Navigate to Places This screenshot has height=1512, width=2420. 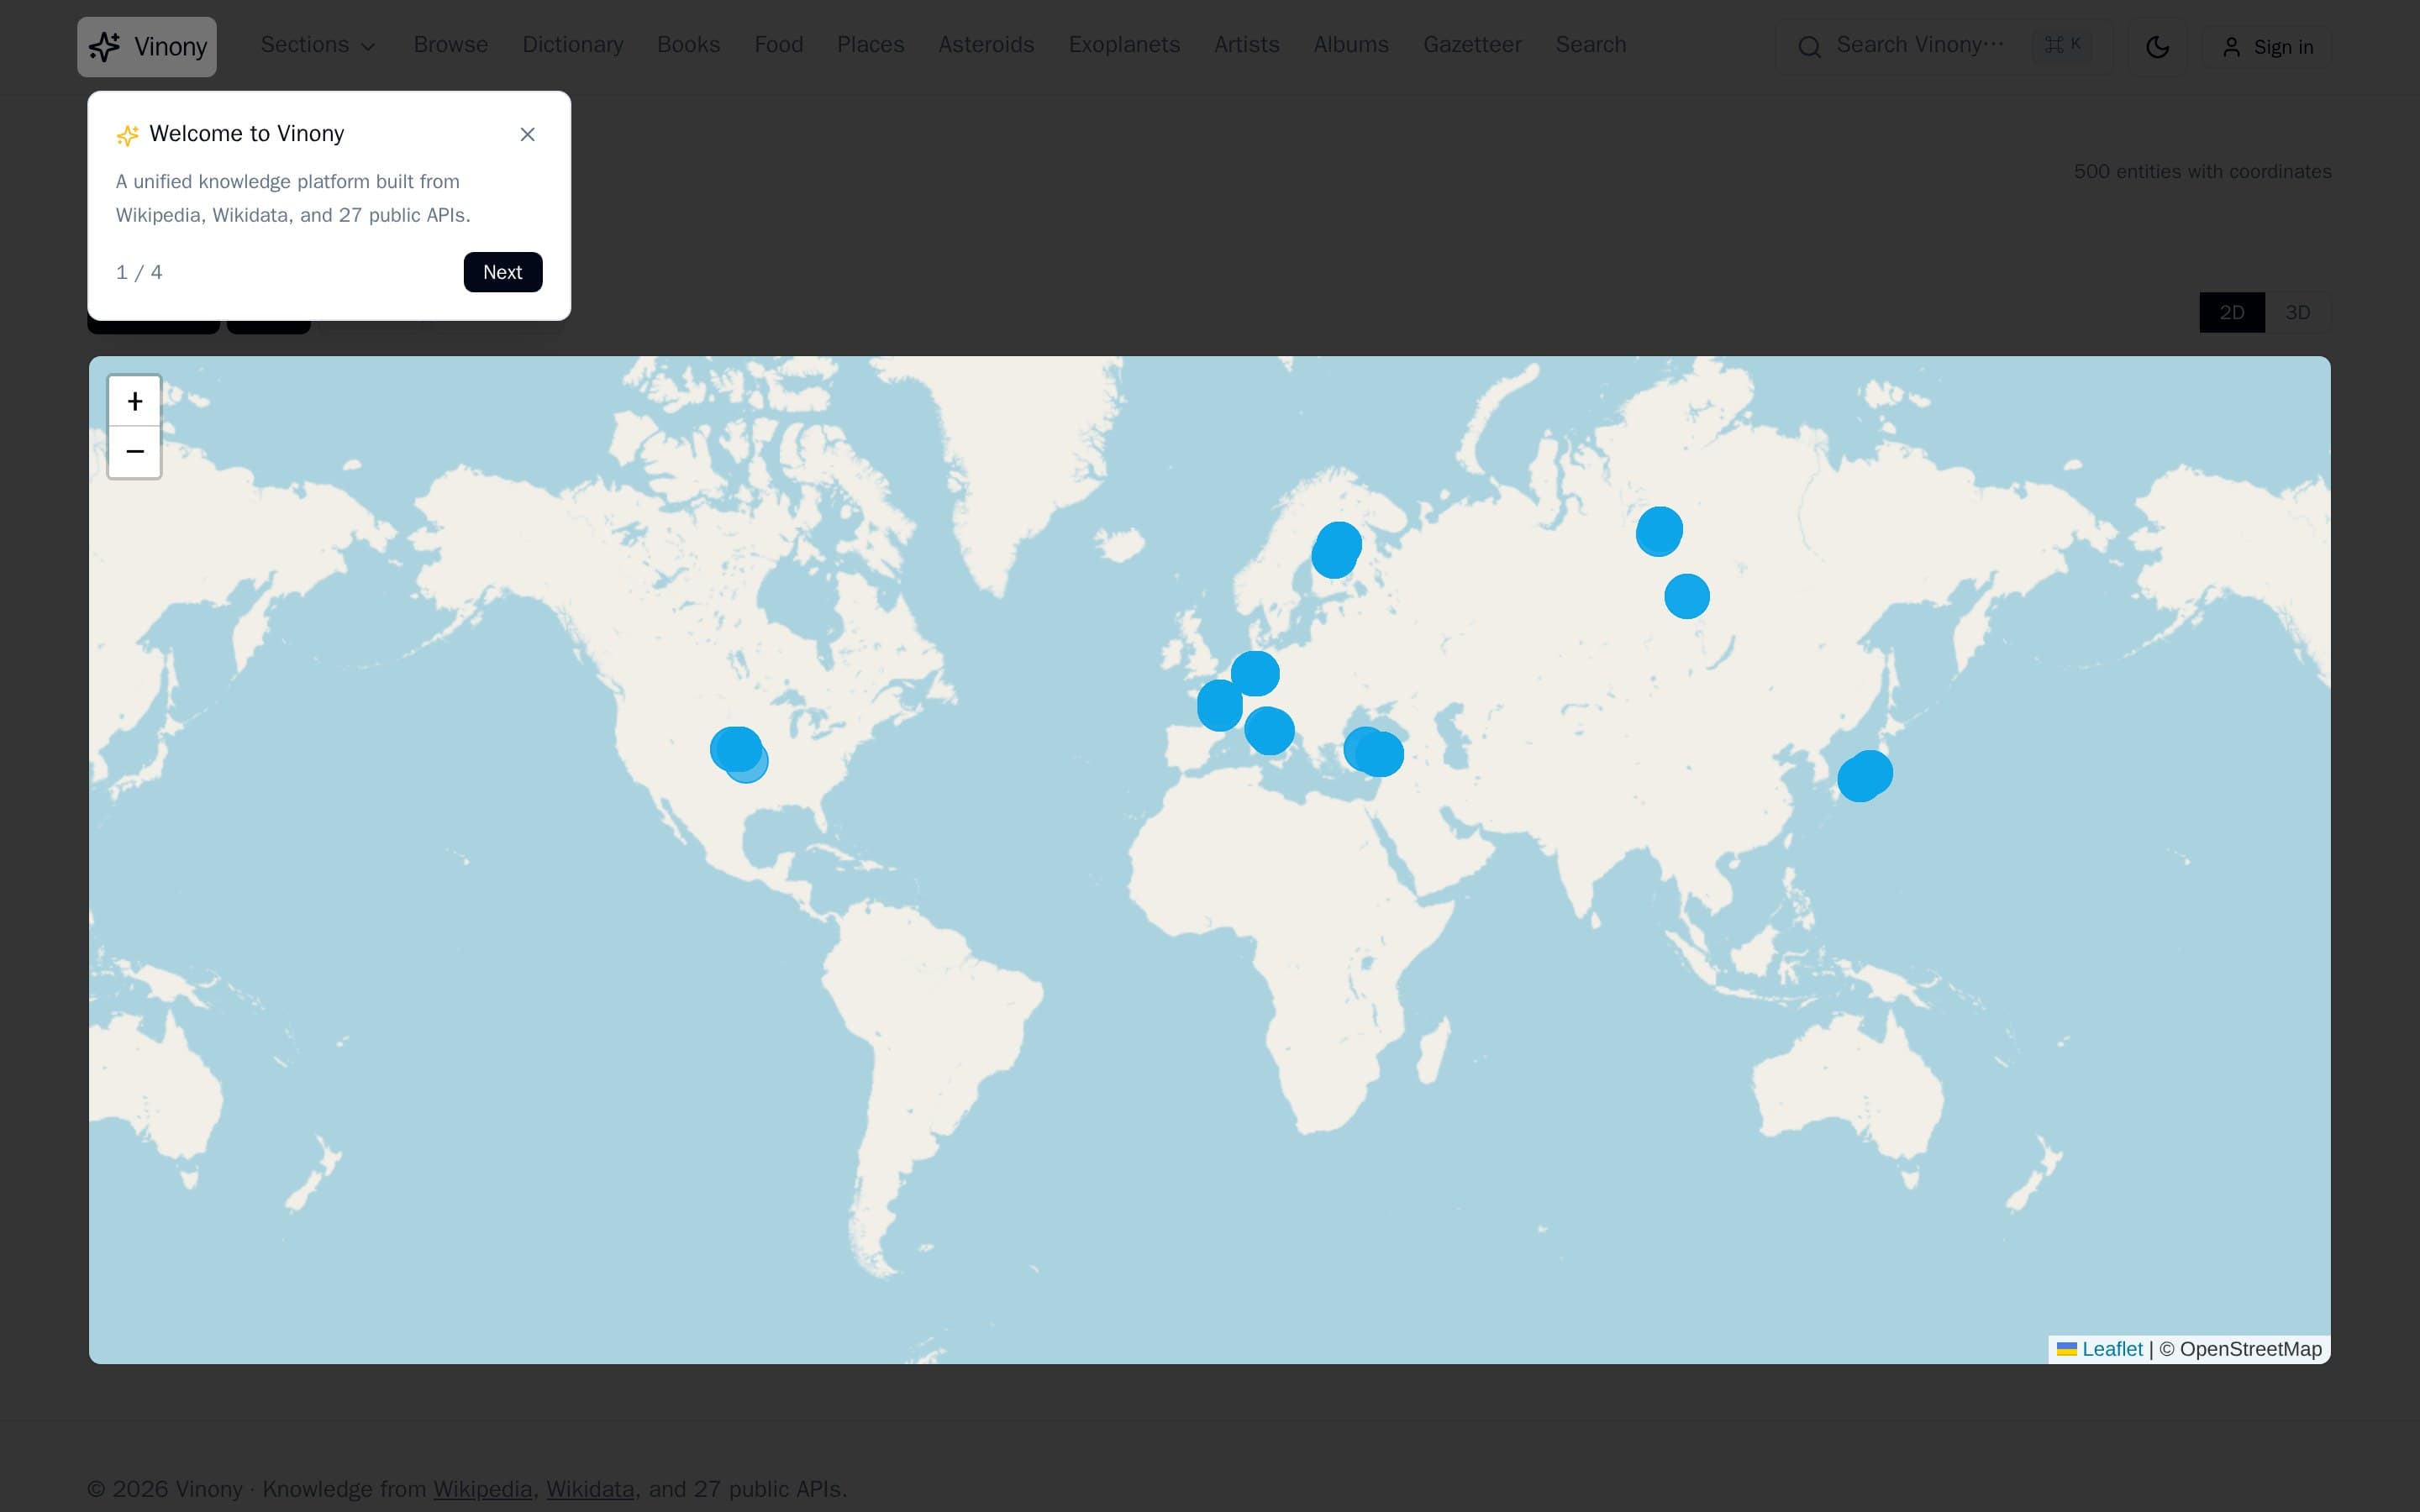[870, 45]
